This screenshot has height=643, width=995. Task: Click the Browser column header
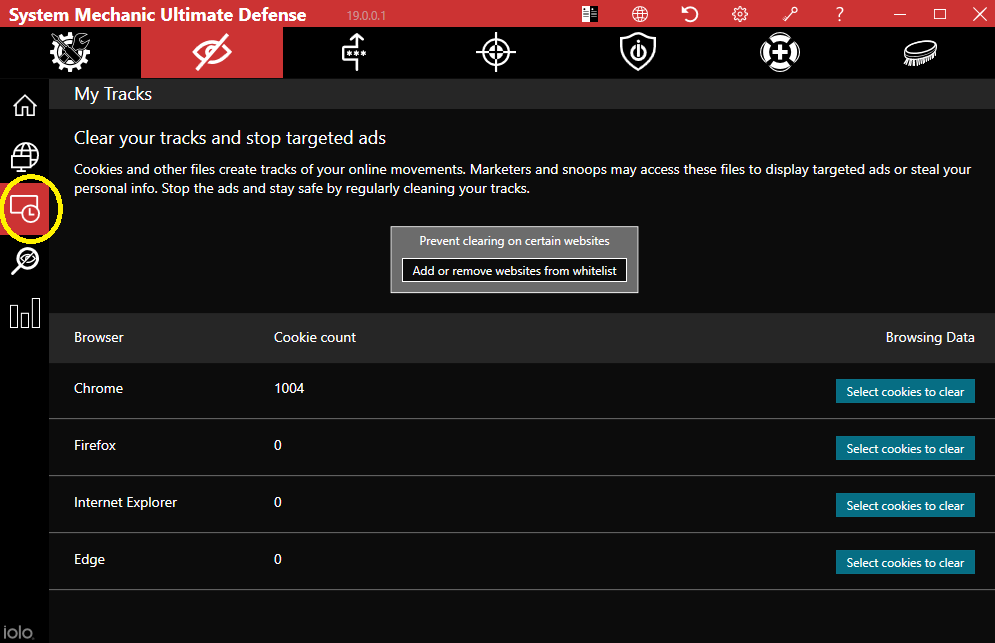coord(98,337)
